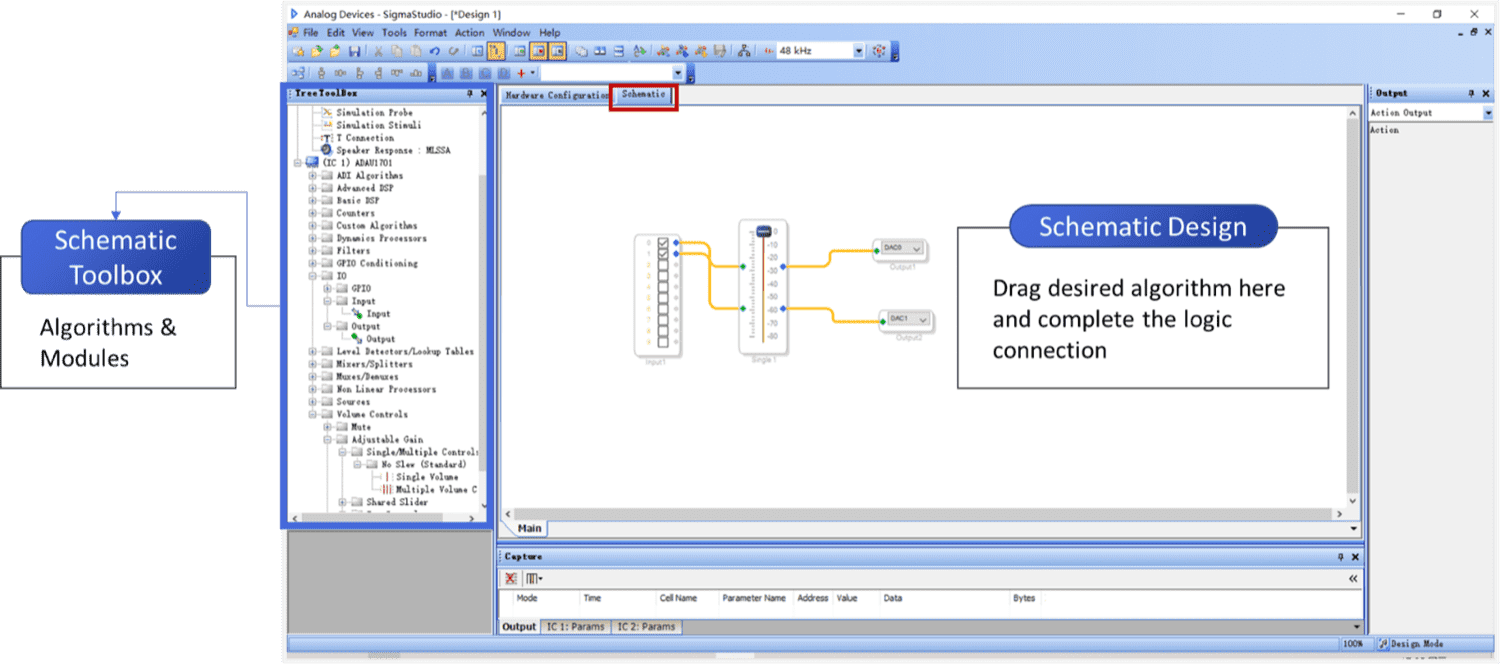Select the Cut icon in the toolbar
Screen dimensions: 1500x664
[x=378, y=51]
